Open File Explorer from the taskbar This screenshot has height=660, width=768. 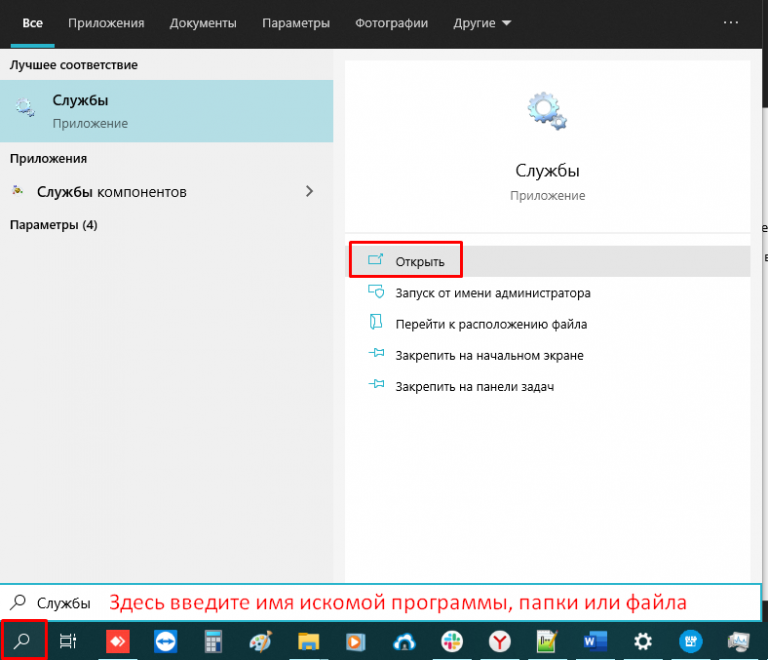pos(309,641)
